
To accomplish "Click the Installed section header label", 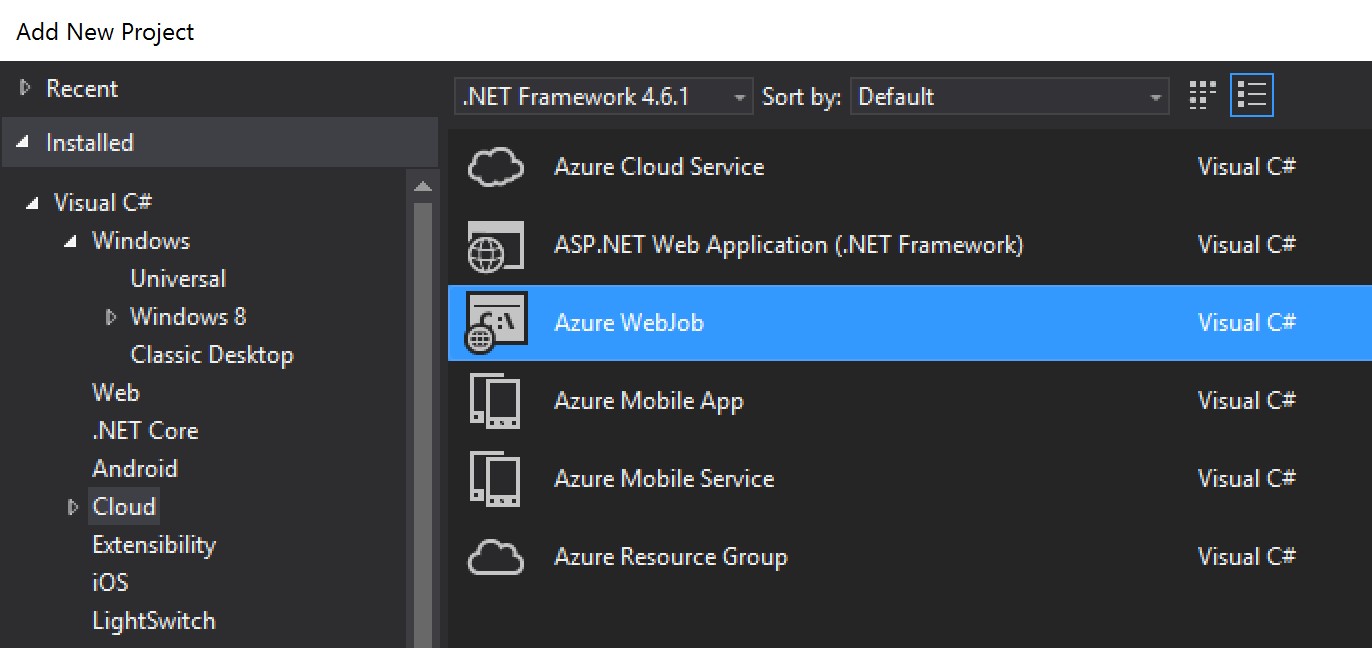I will coord(90,143).
